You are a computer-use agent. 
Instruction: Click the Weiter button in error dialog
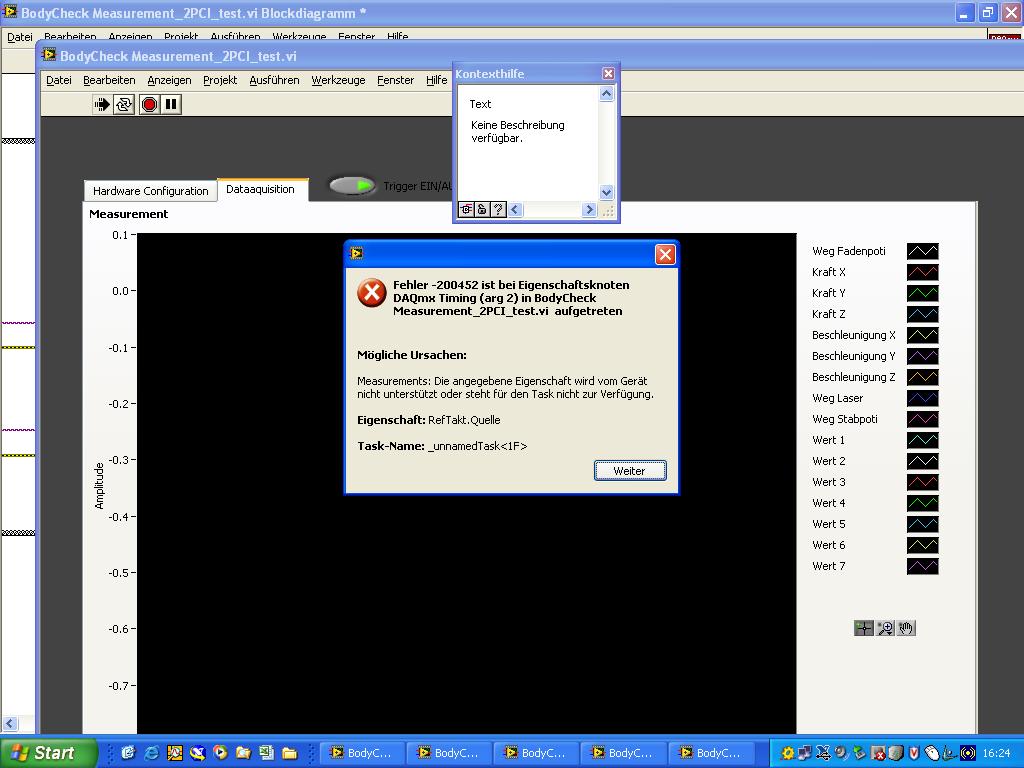pyautogui.click(x=630, y=471)
